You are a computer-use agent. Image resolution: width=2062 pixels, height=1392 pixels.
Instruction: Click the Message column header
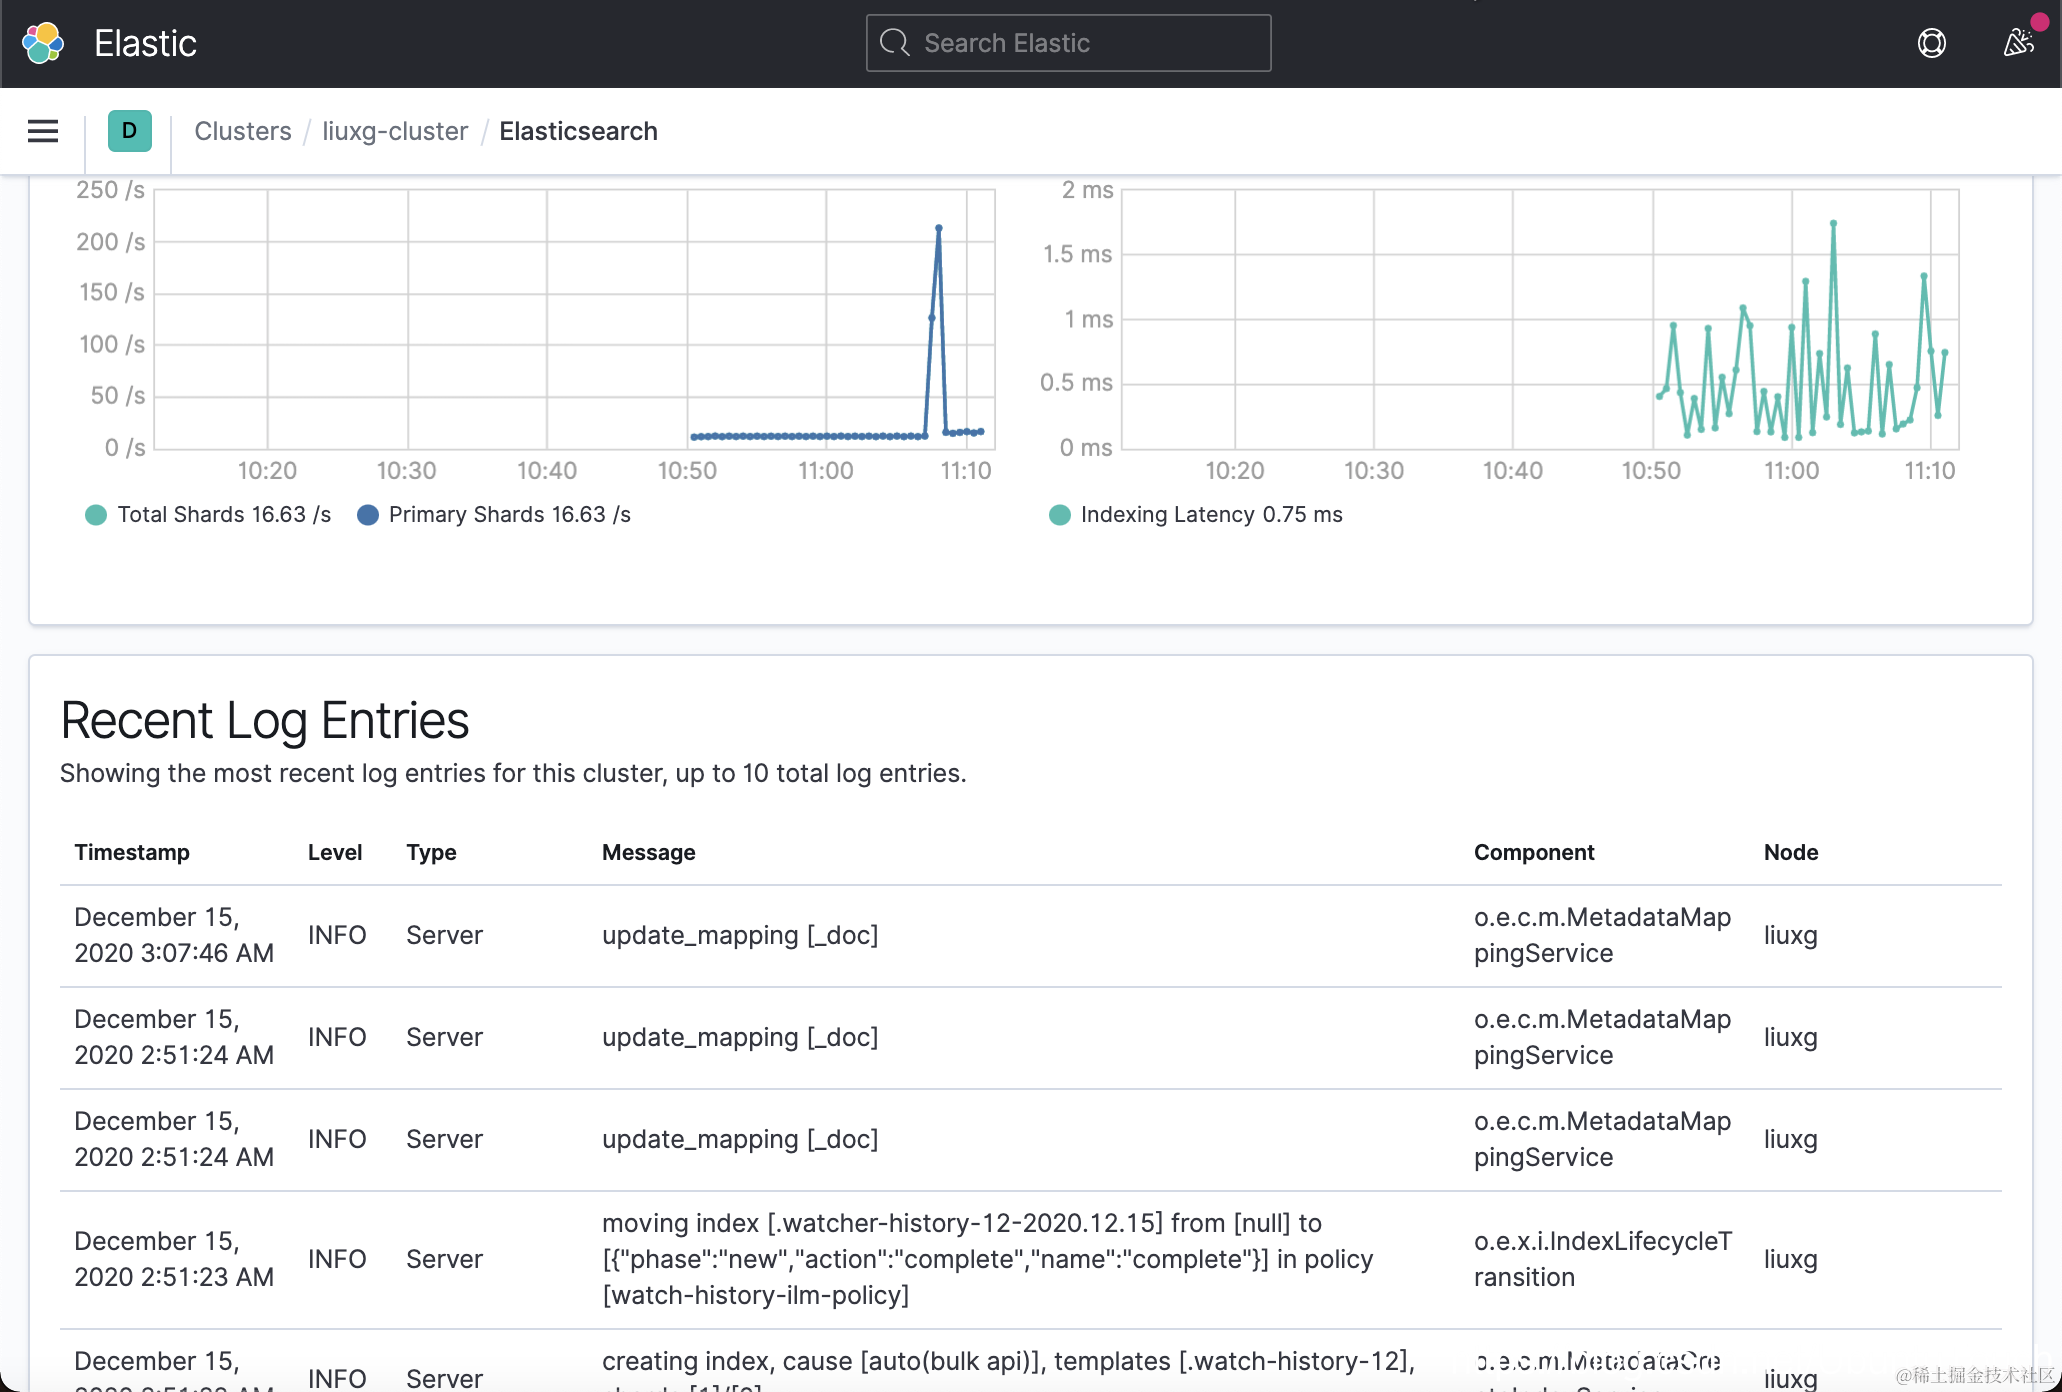[649, 852]
